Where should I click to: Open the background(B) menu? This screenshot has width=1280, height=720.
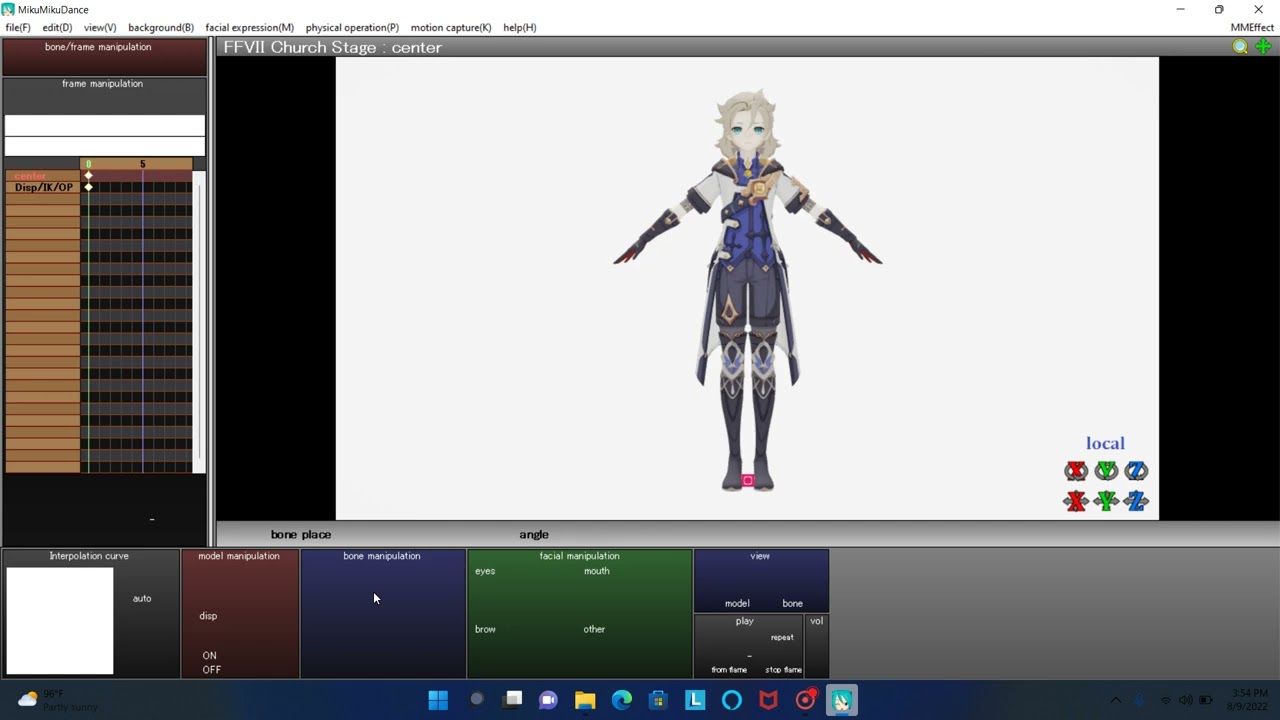point(161,27)
